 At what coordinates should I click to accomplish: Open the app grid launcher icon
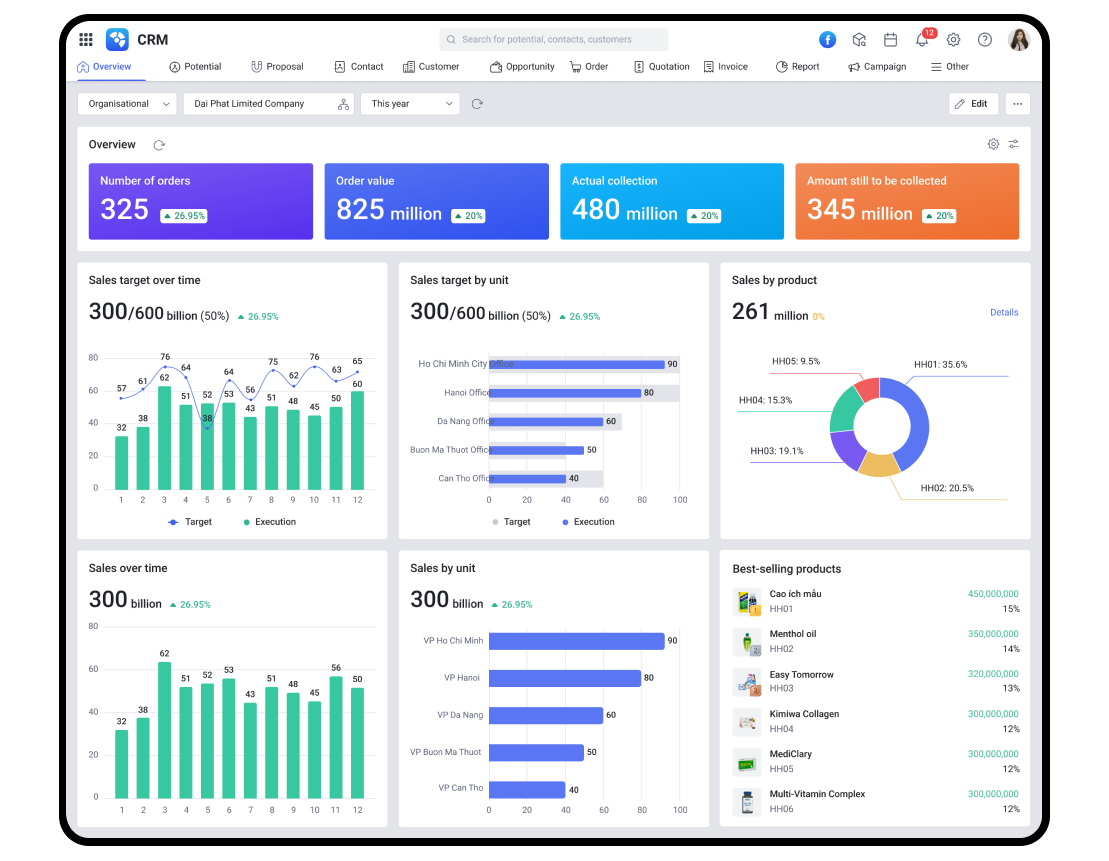click(x=86, y=39)
